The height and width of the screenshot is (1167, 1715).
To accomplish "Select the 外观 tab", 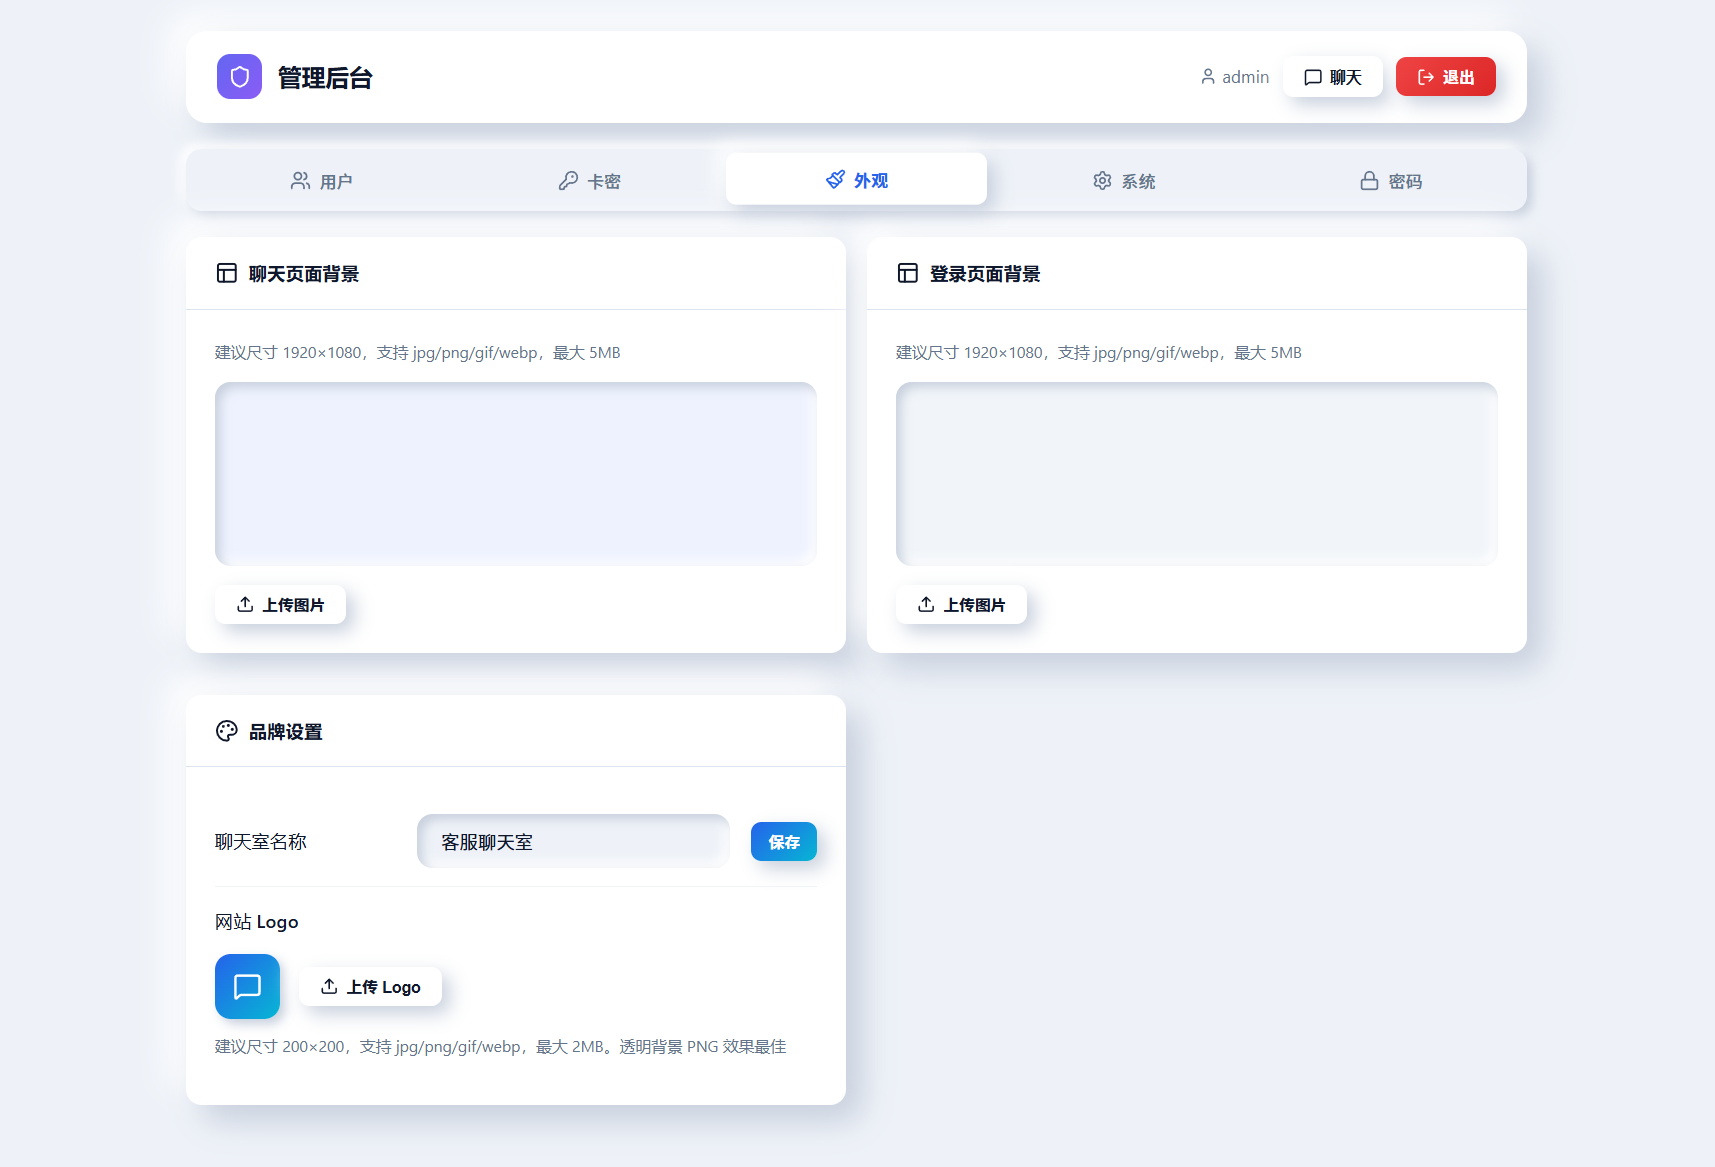I will tap(856, 180).
